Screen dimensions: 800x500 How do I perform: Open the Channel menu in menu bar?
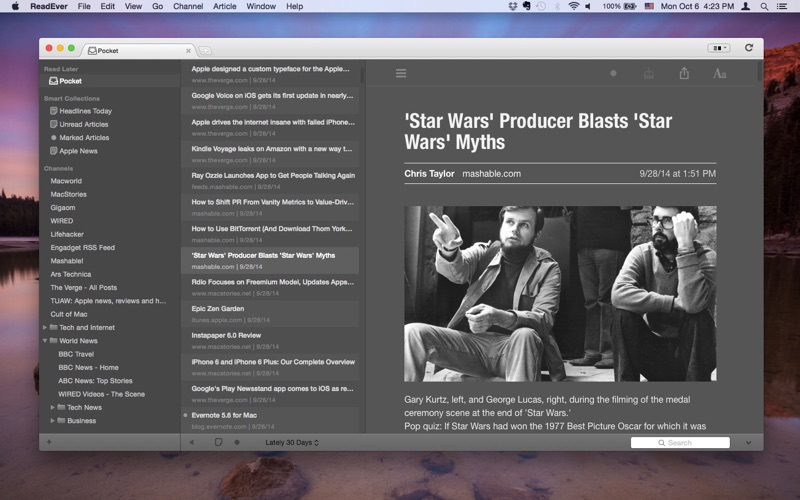pyautogui.click(x=187, y=6)
